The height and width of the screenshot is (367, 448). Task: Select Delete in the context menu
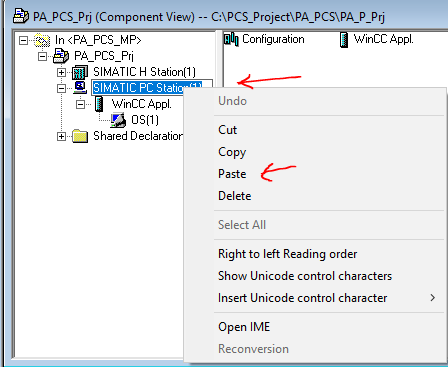235,196
